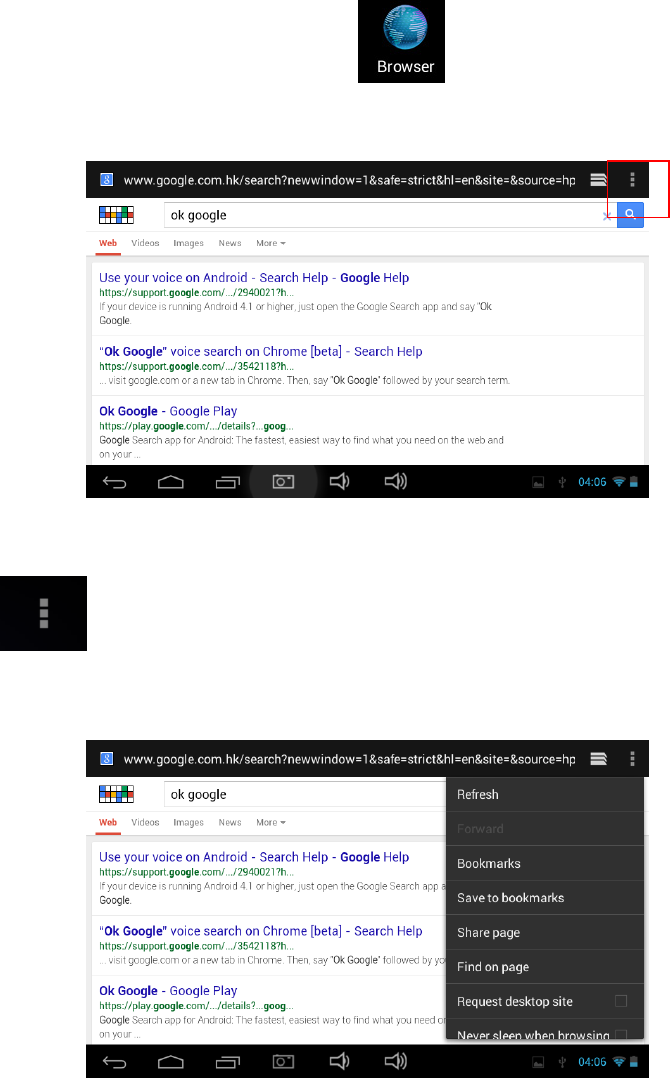Focus 'ok google' search field in menu-open screenshot
This screenshot has height=1078, width=670.
pos(305,794)
